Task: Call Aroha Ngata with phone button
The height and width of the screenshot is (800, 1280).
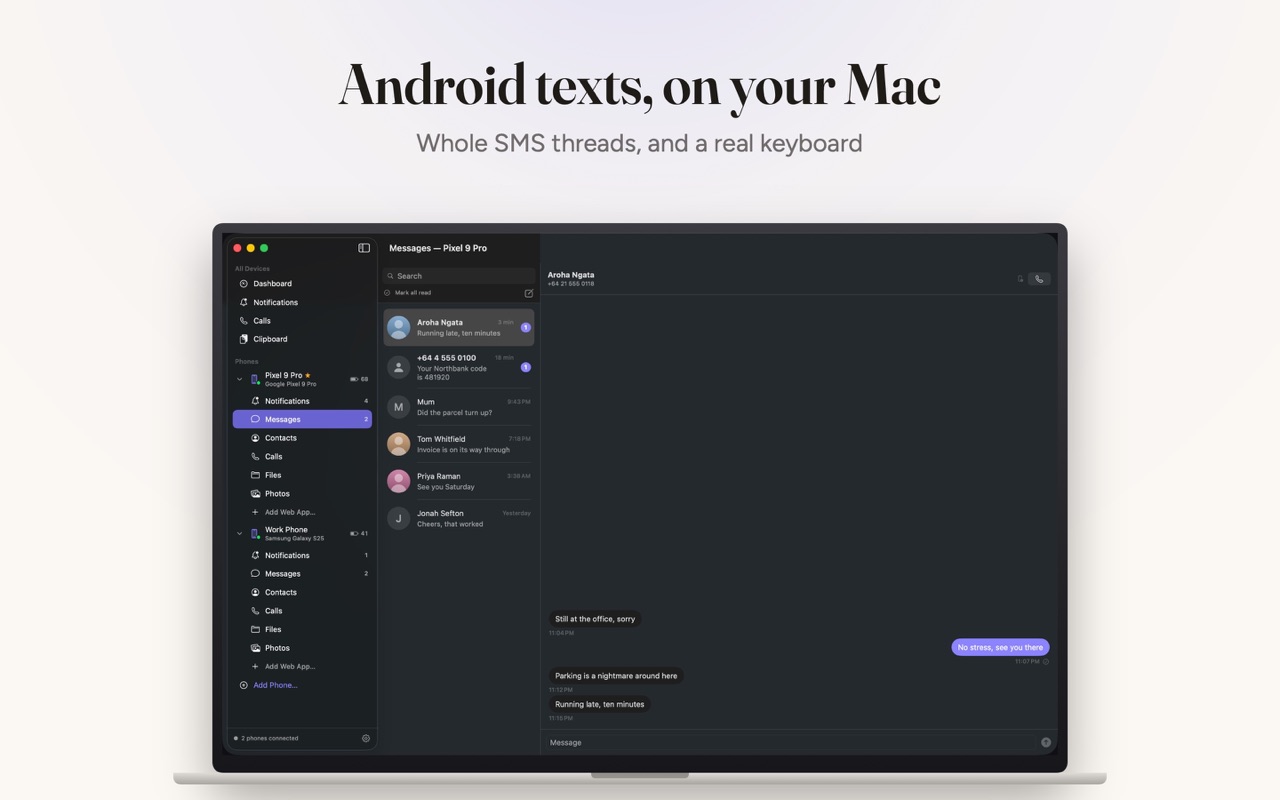Action: click(x=1039, y=279)
